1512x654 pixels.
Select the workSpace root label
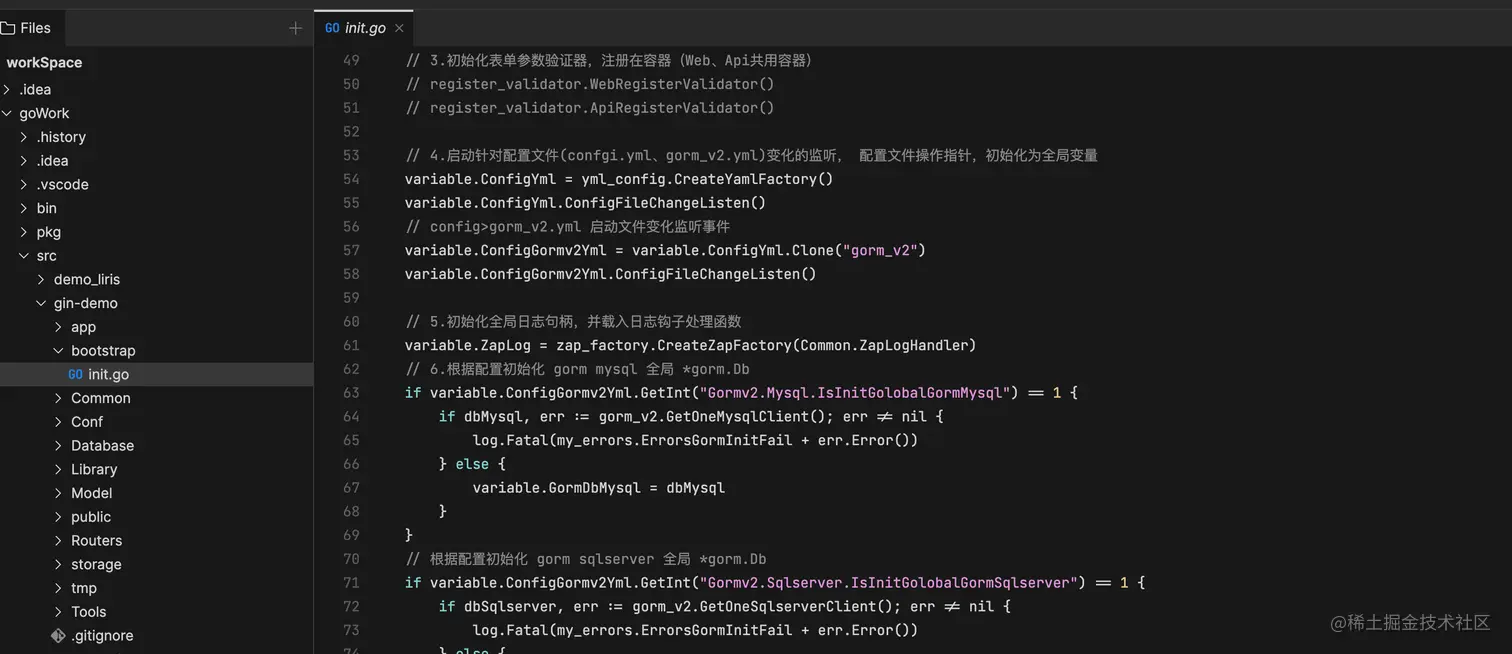pos(44,62)
